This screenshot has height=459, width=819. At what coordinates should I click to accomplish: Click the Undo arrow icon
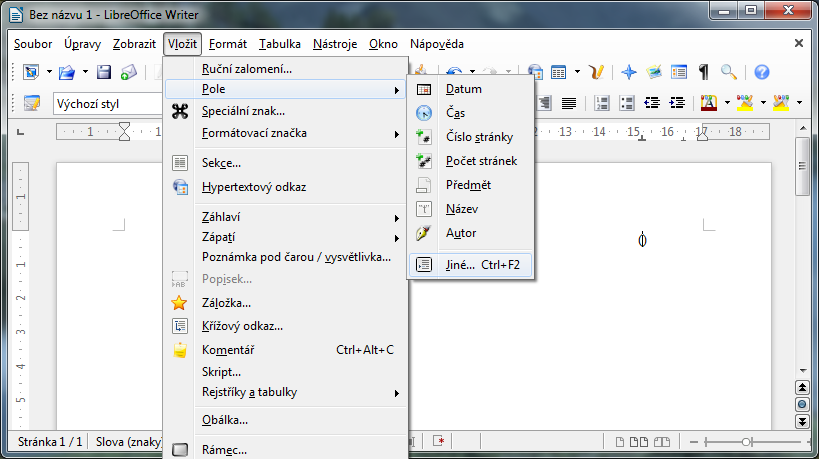[454, 72]
